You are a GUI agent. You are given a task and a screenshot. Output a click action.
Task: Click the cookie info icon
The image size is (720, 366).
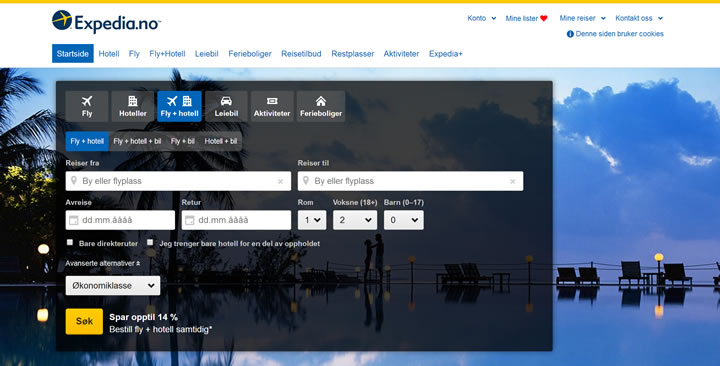[570, 34]
